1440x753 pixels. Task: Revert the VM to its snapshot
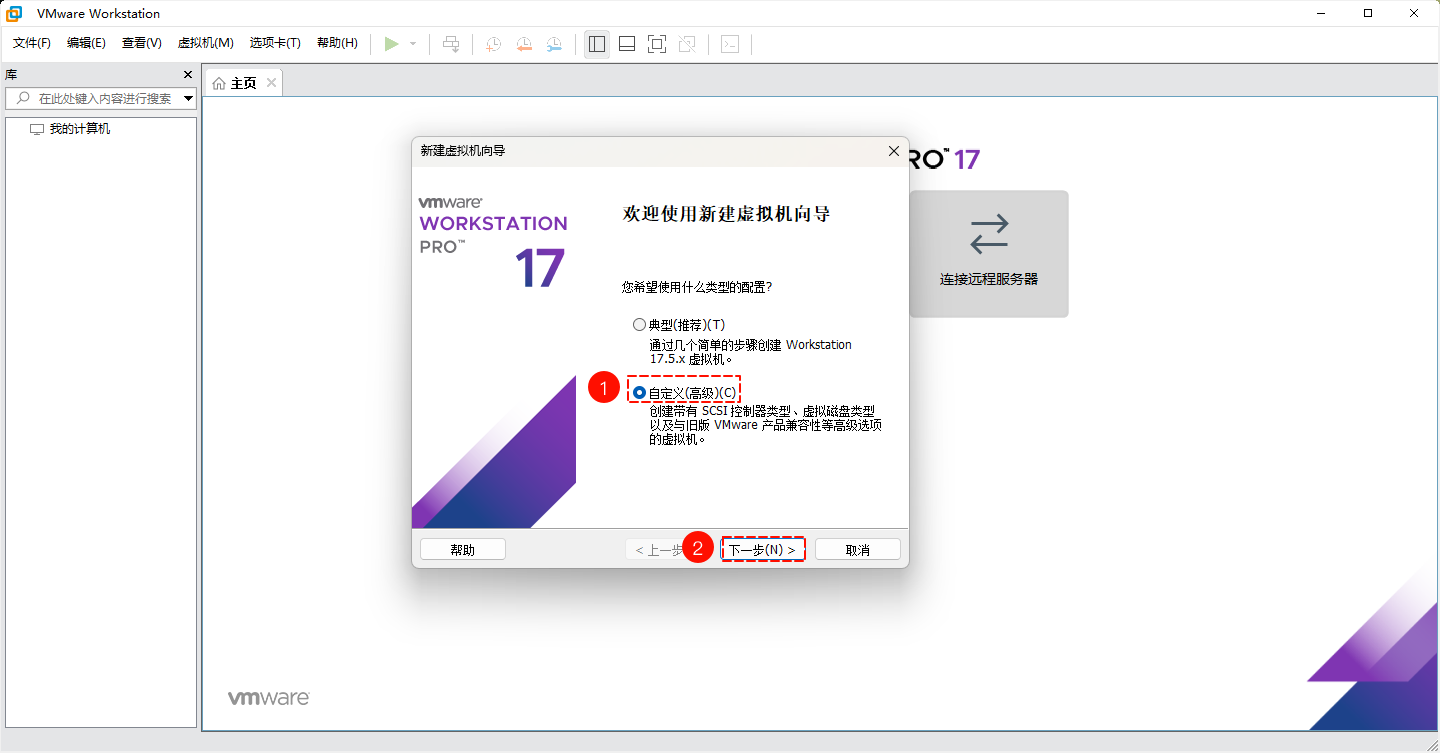tap(524, 43)
